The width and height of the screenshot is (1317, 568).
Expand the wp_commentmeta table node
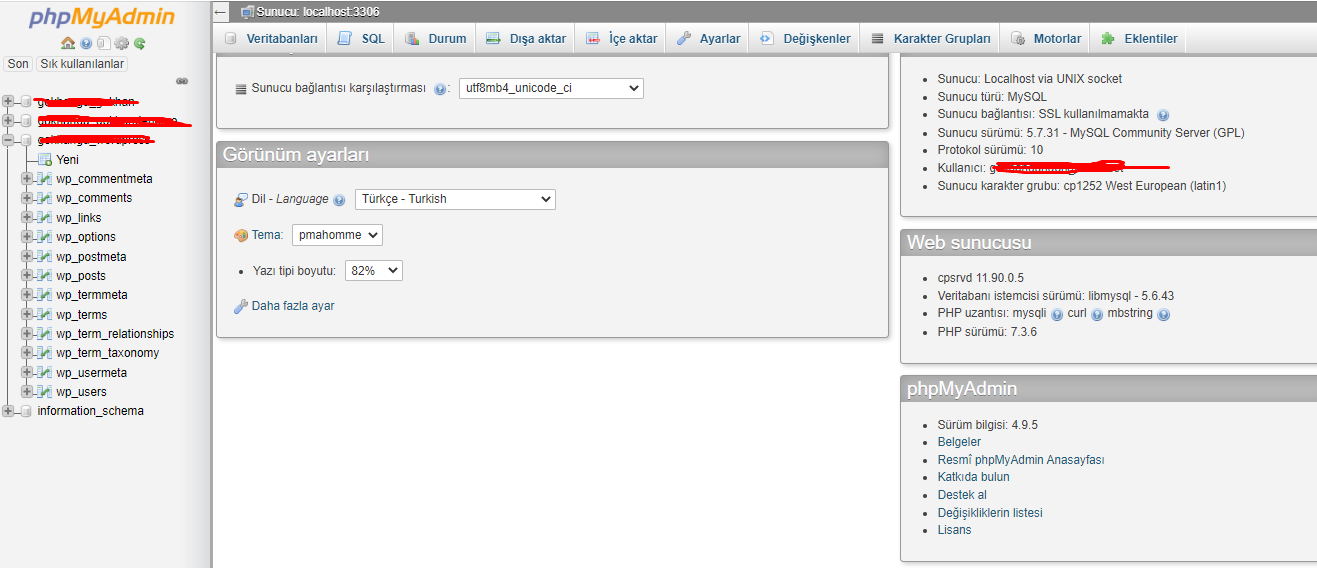[27, 179]
